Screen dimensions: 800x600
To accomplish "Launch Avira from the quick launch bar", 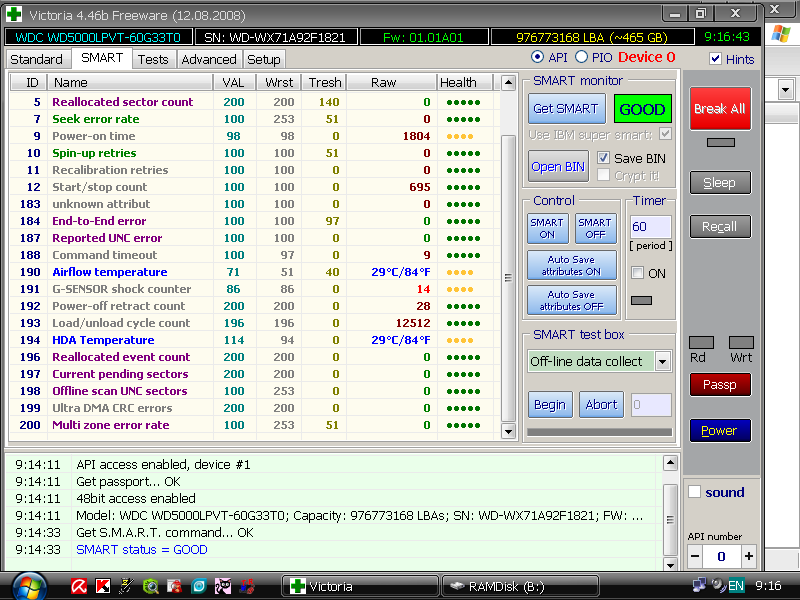I will [79, 586].
